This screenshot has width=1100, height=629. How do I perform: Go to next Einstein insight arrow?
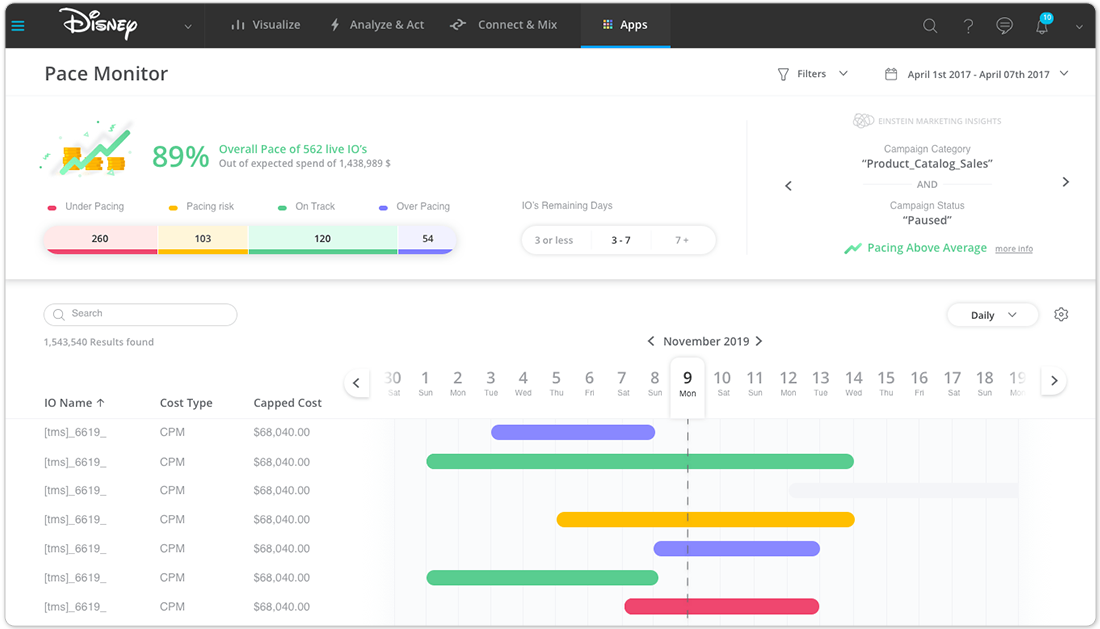click(x=1065, y=182)
